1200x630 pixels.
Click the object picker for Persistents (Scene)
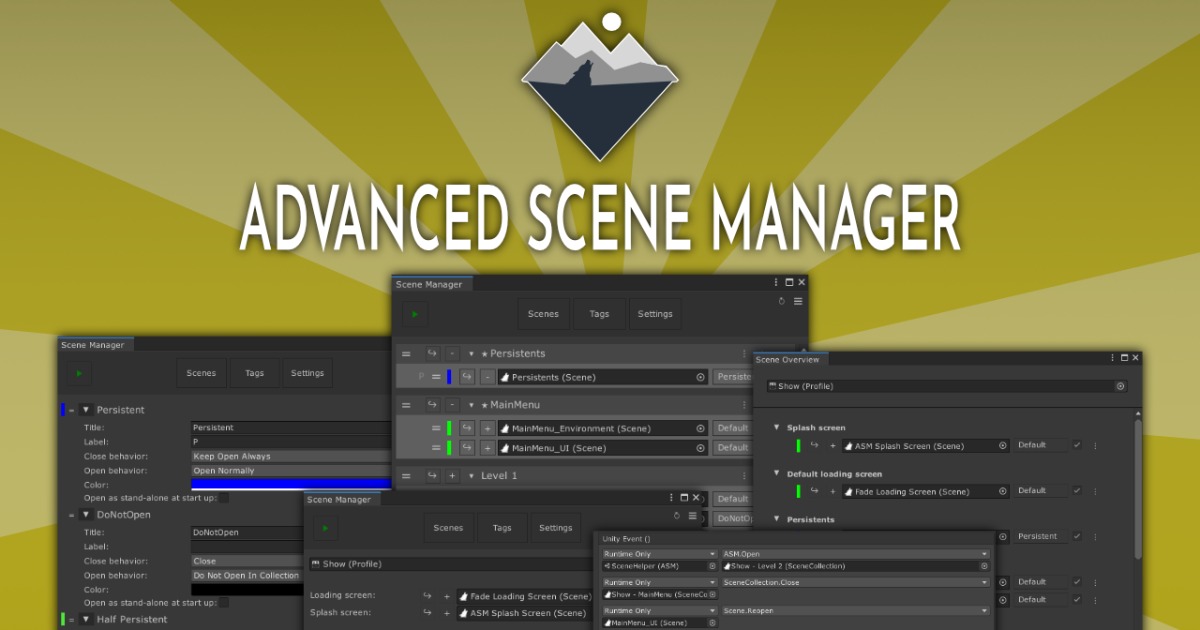pos(700,377)
